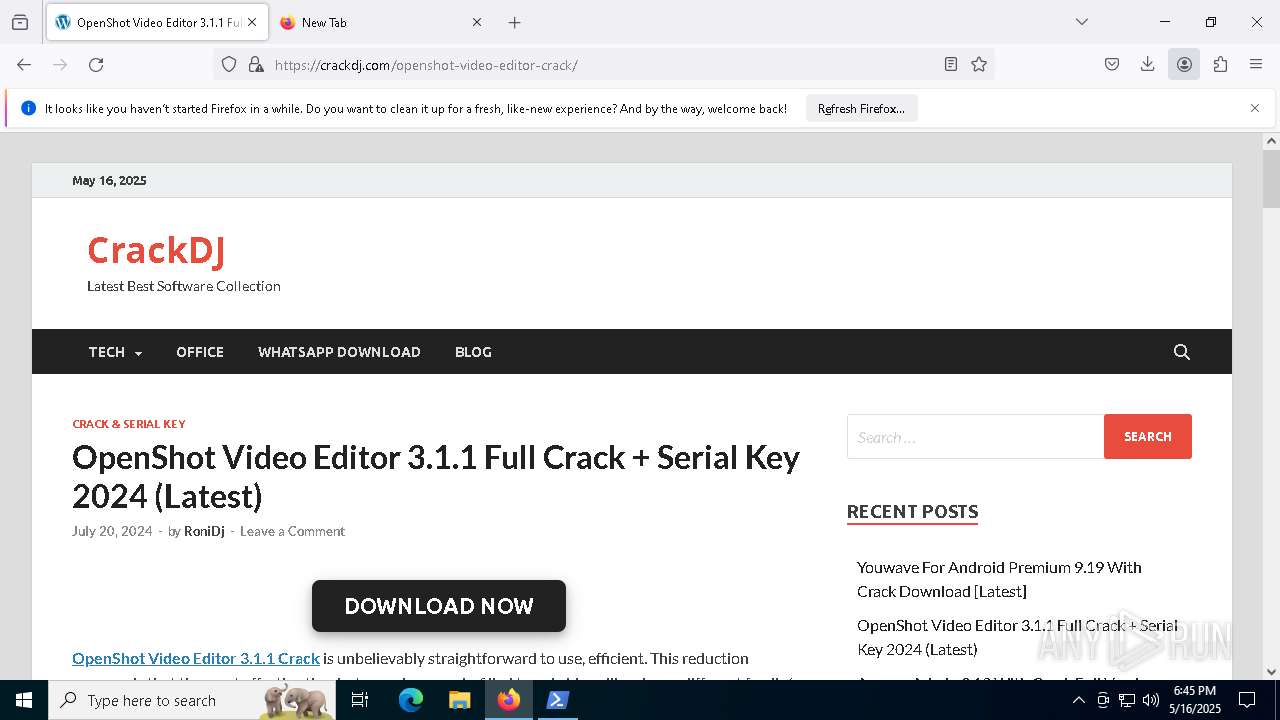Open author RoniDj link
The height and width of the screenshot is (720, 1280).
(204, 531)
